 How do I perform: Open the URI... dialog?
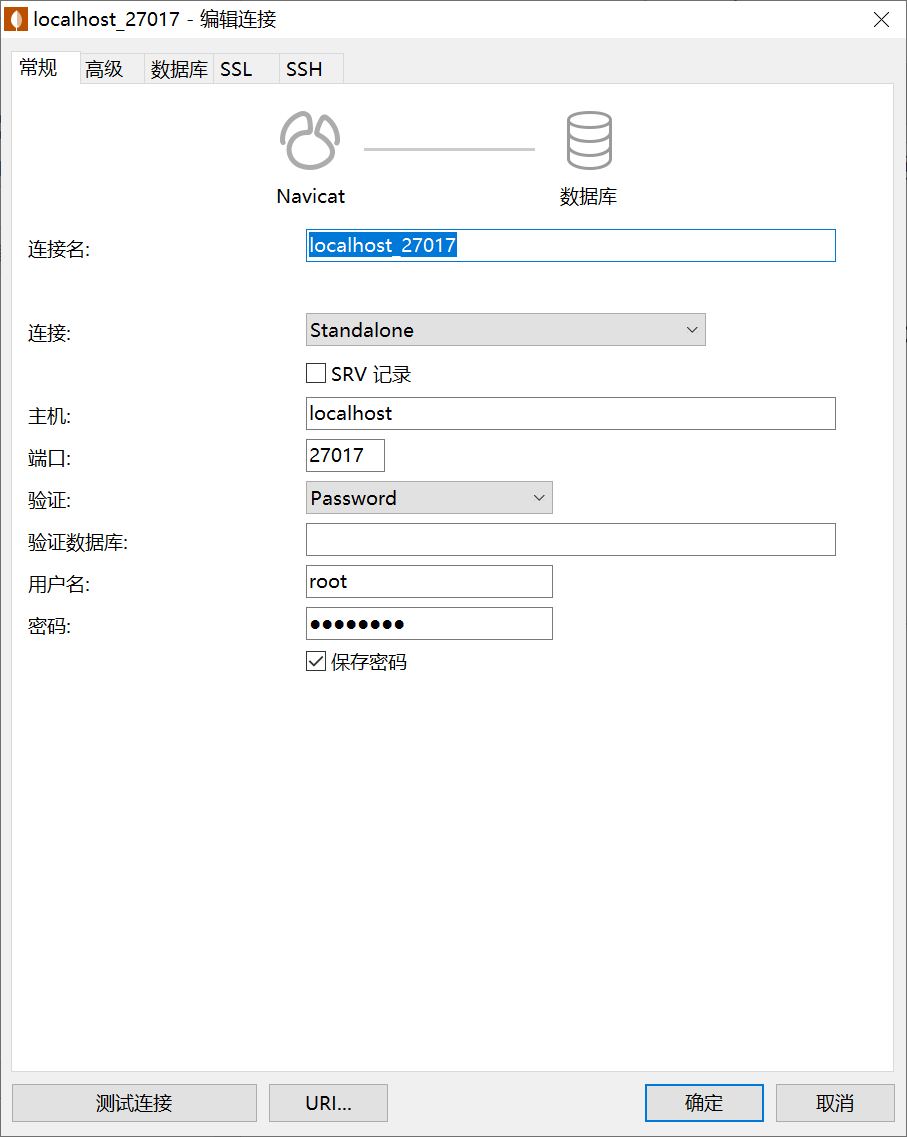pos(328,1103)
